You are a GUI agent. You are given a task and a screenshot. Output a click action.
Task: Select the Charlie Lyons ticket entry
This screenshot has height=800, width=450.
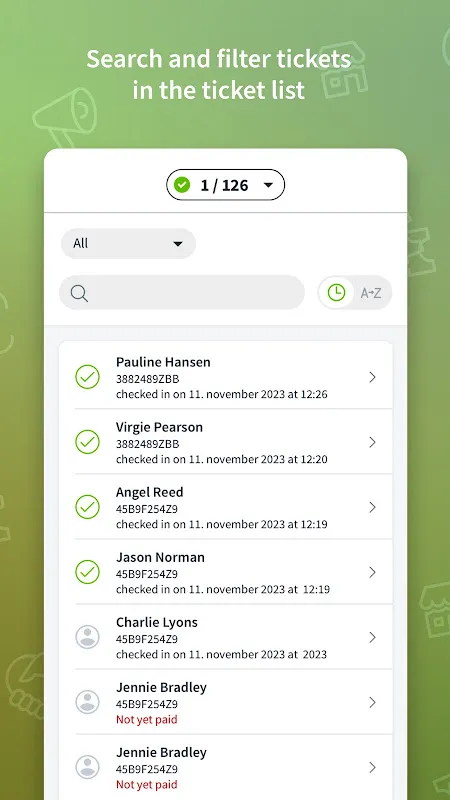click(226, 637)
